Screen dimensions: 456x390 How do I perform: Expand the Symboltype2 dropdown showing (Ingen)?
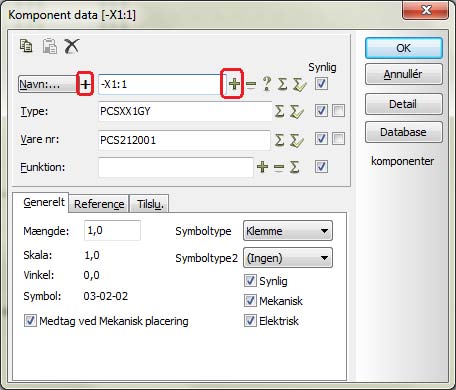click(288, 258)
